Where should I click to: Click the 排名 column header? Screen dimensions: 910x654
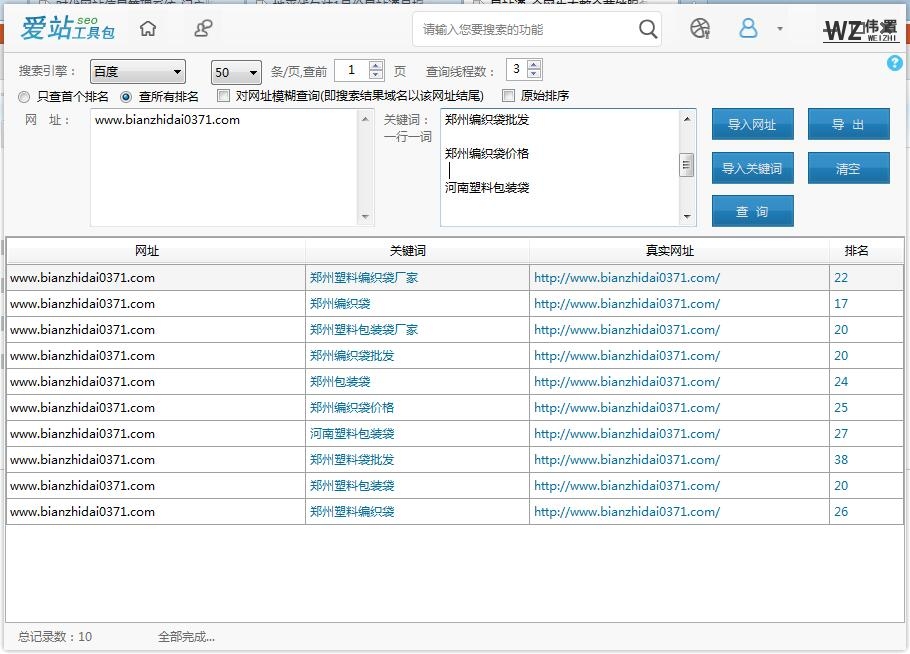[x=856, y=251]
